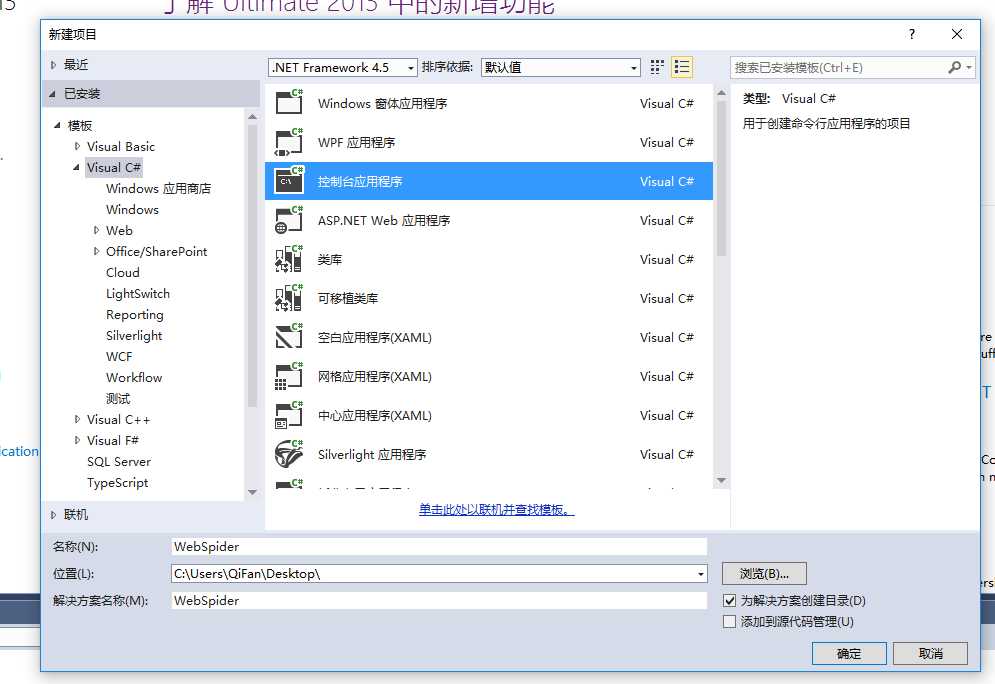Select the 中心应用程序(XAML) template icon
This screenshot has width=995, height=684.
pyautogui.click(x=289, y=415)
